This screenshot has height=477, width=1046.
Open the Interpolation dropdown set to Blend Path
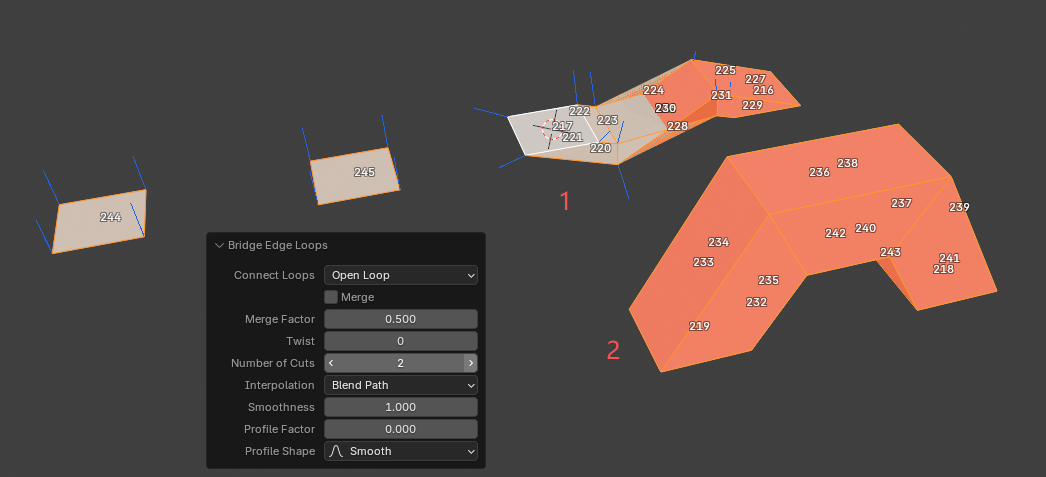[400, 385]
